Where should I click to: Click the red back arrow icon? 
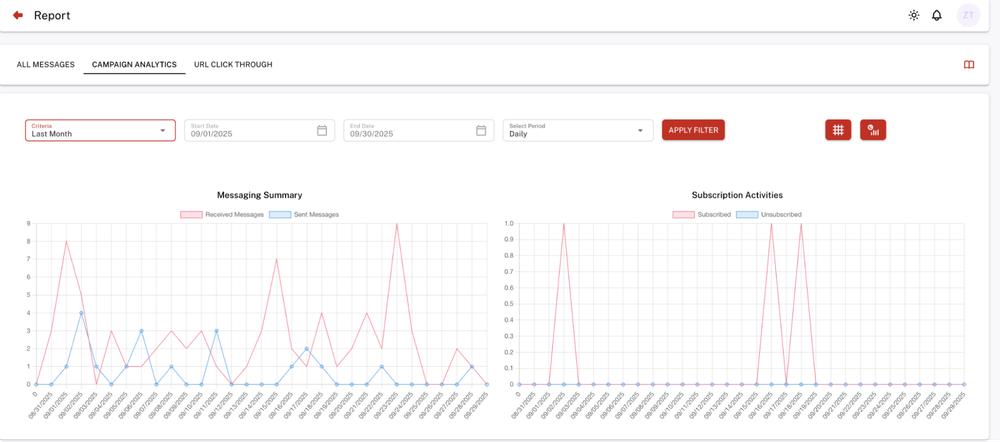[x=18, y=15]
